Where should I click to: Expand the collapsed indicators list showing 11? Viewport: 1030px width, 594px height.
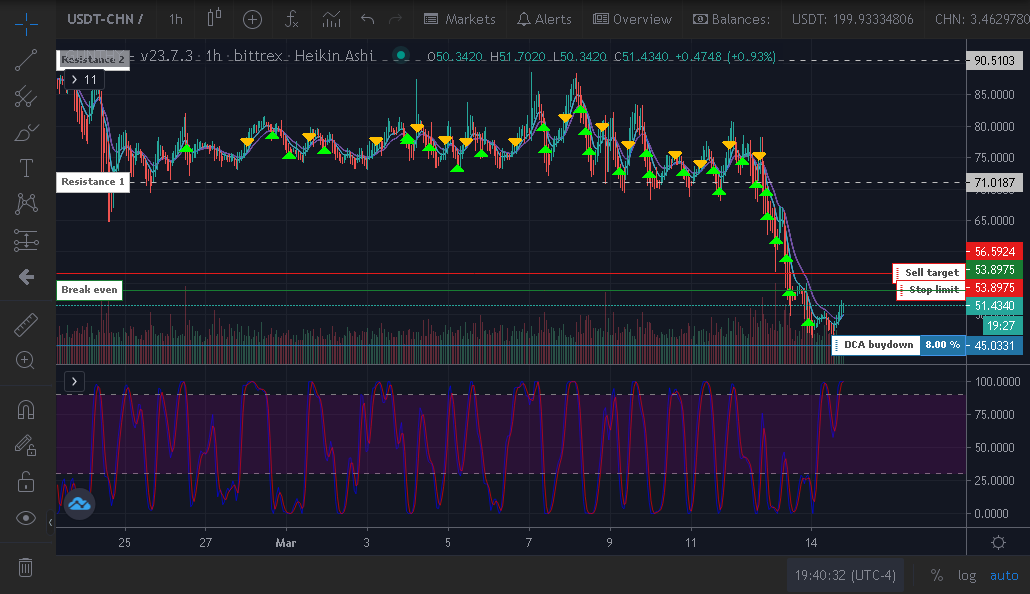tap(83, 80)
